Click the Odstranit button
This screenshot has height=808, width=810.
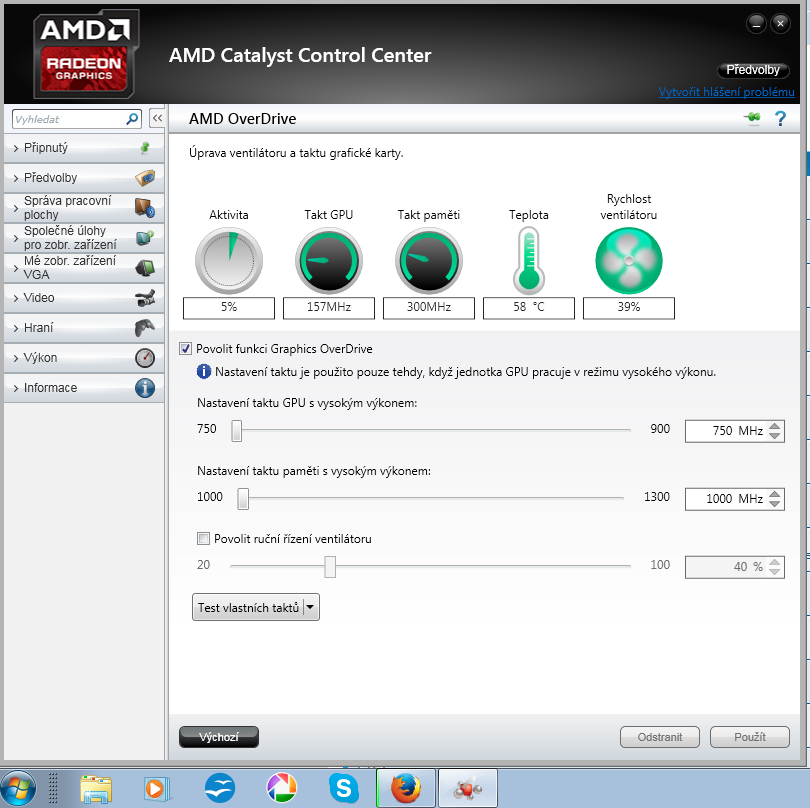660,737
